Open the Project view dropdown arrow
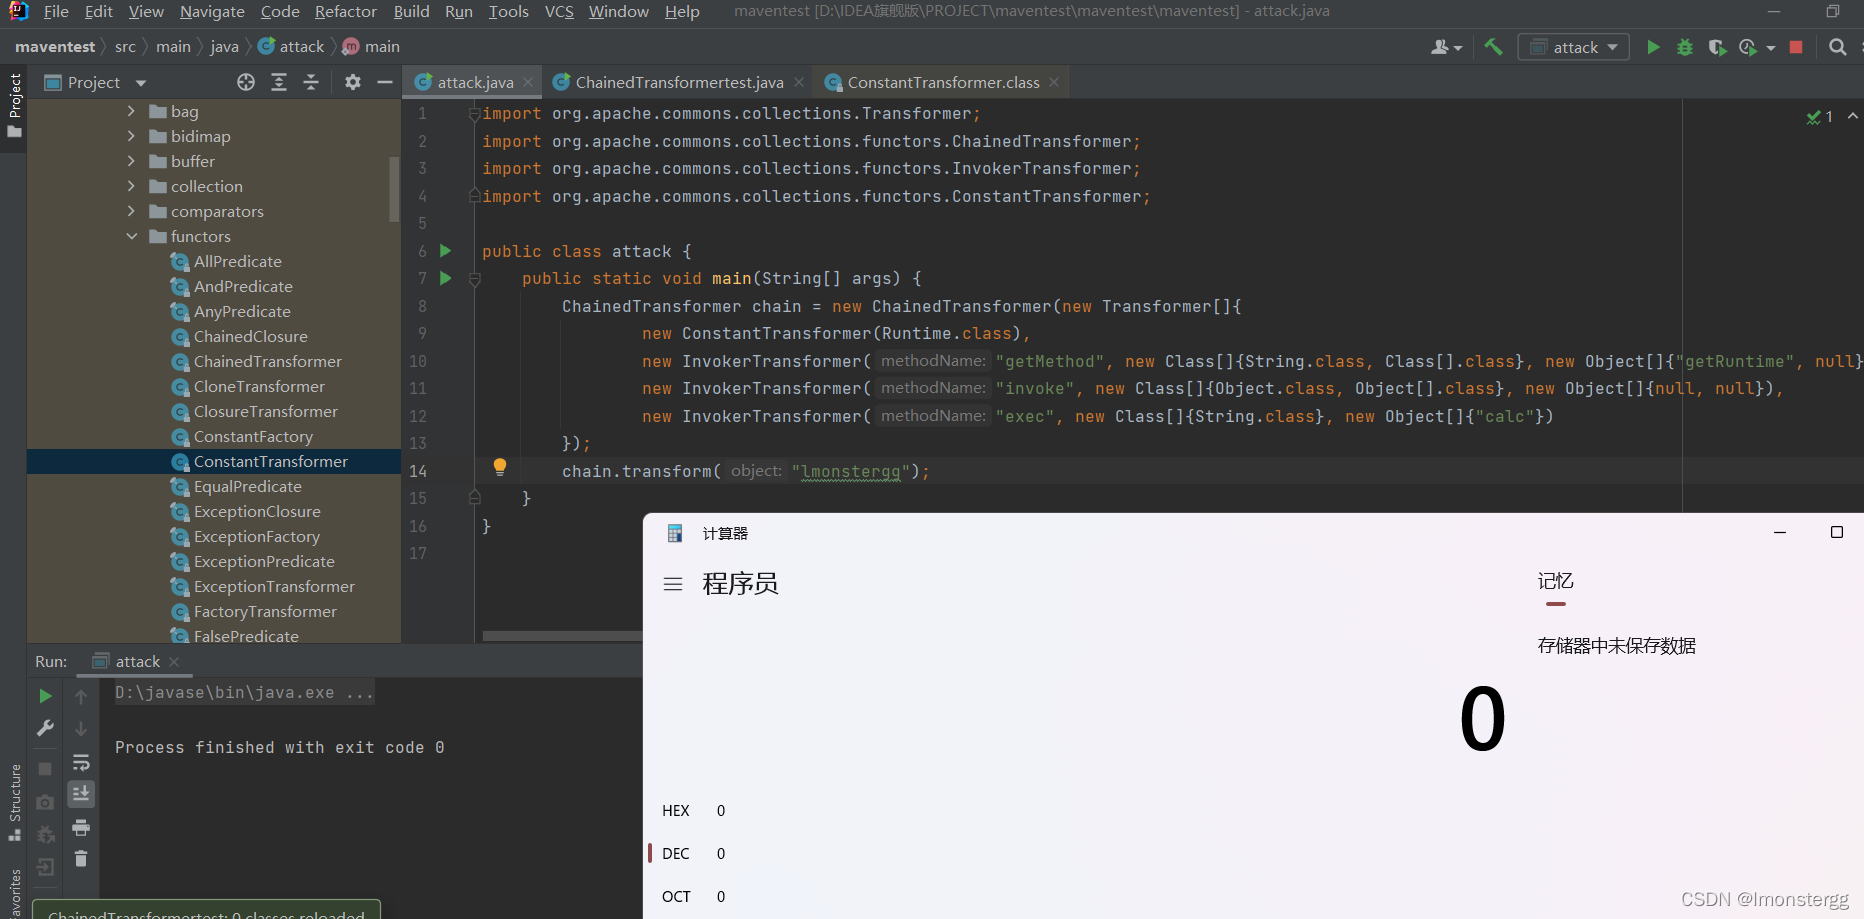The height and width of the screenshot is (919, 1864). coord(141,83)
